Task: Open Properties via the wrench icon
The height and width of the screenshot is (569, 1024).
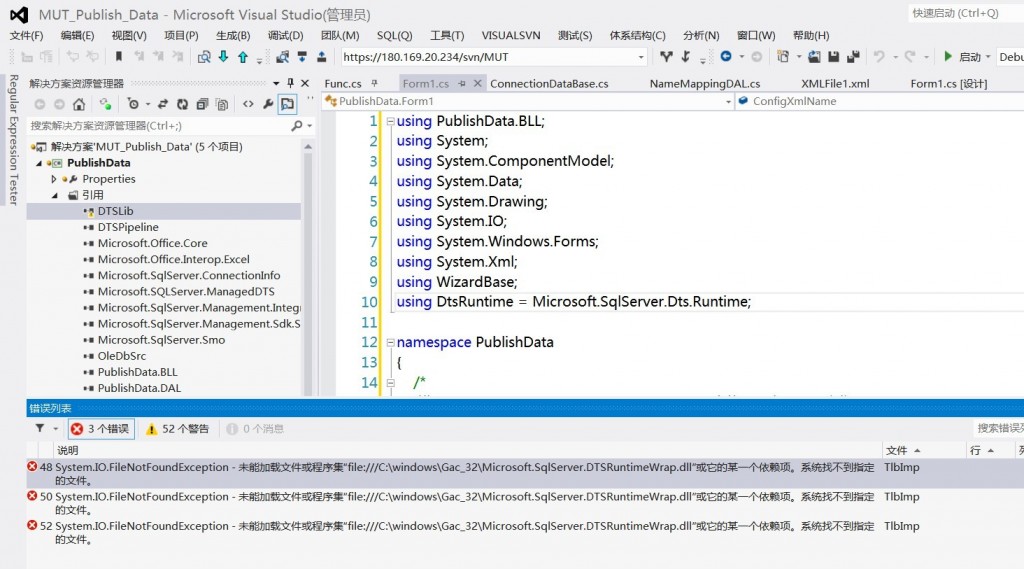Action: click(268, 104)
